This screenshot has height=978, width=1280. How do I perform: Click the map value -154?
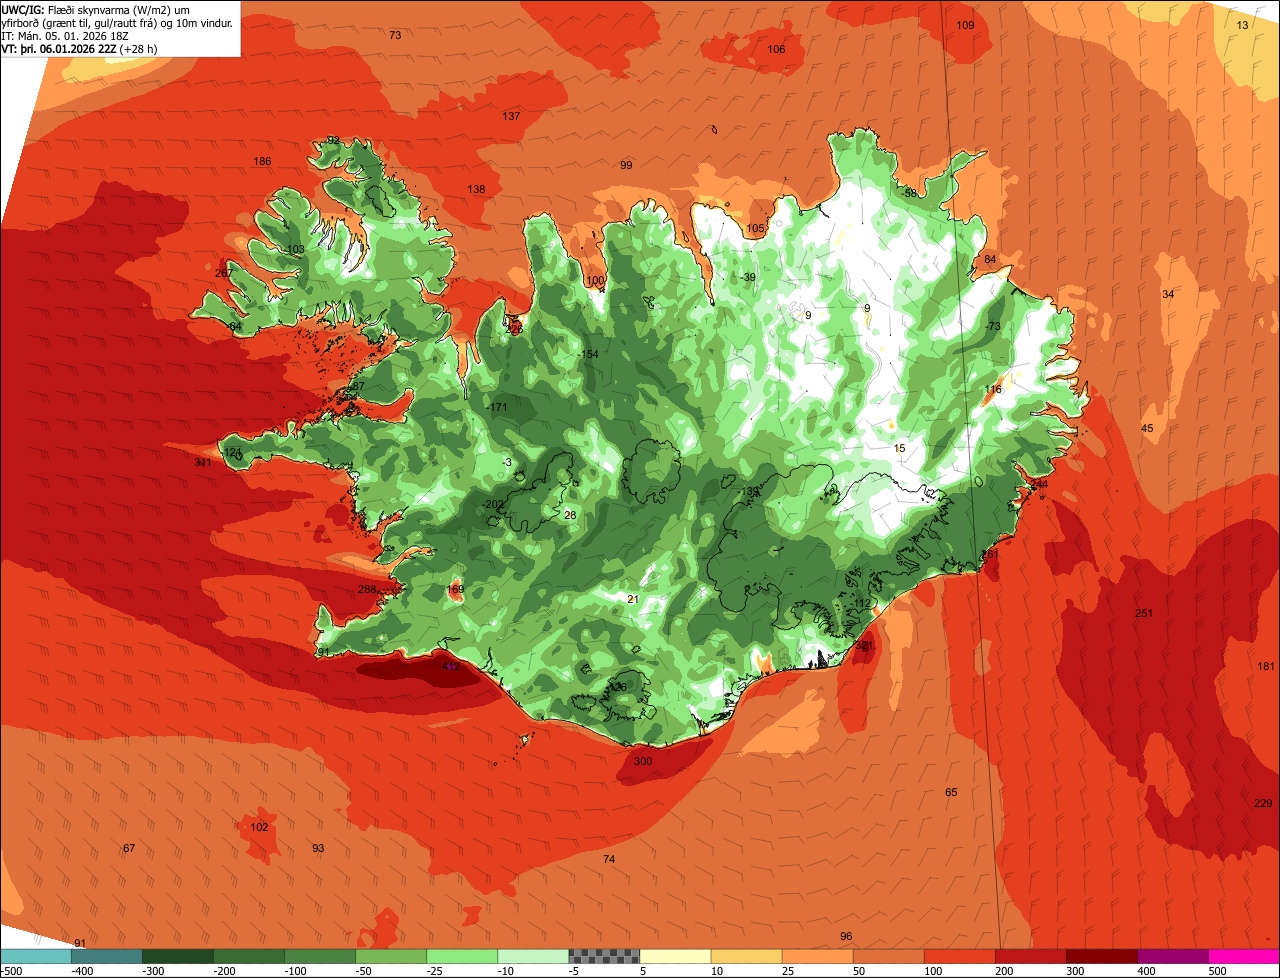[x=588, y=355]
